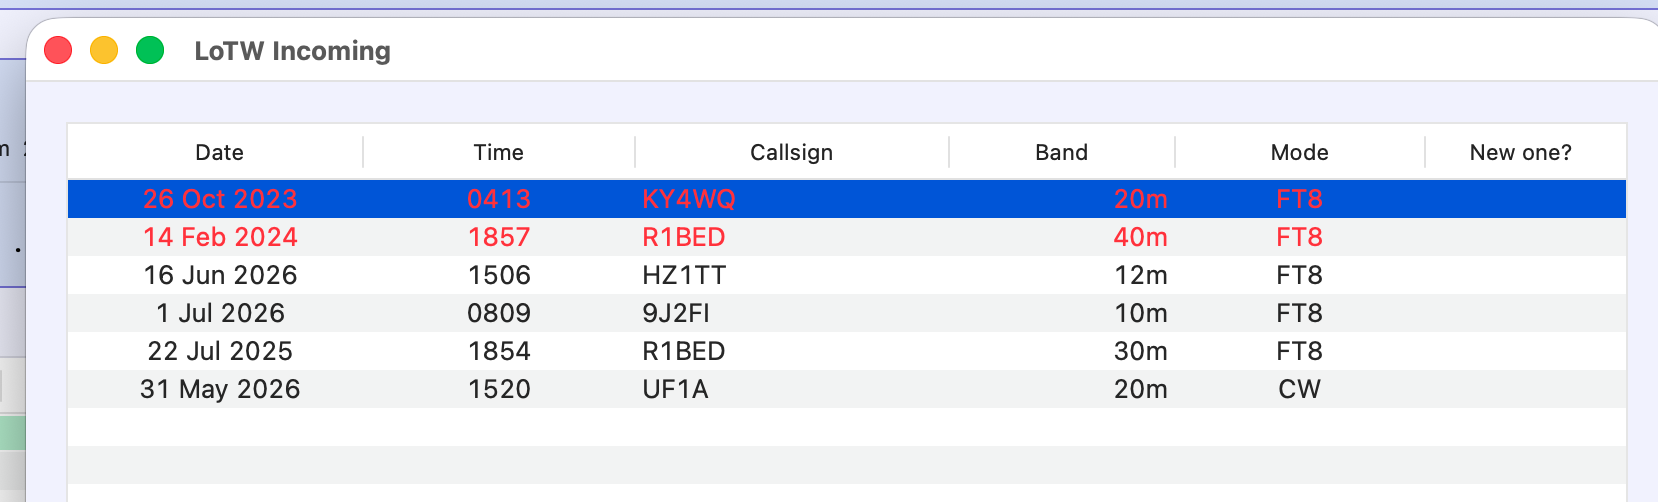Sort table by Date column header
The height and width of the screenshot is (502, 1658).
point(219,152)
